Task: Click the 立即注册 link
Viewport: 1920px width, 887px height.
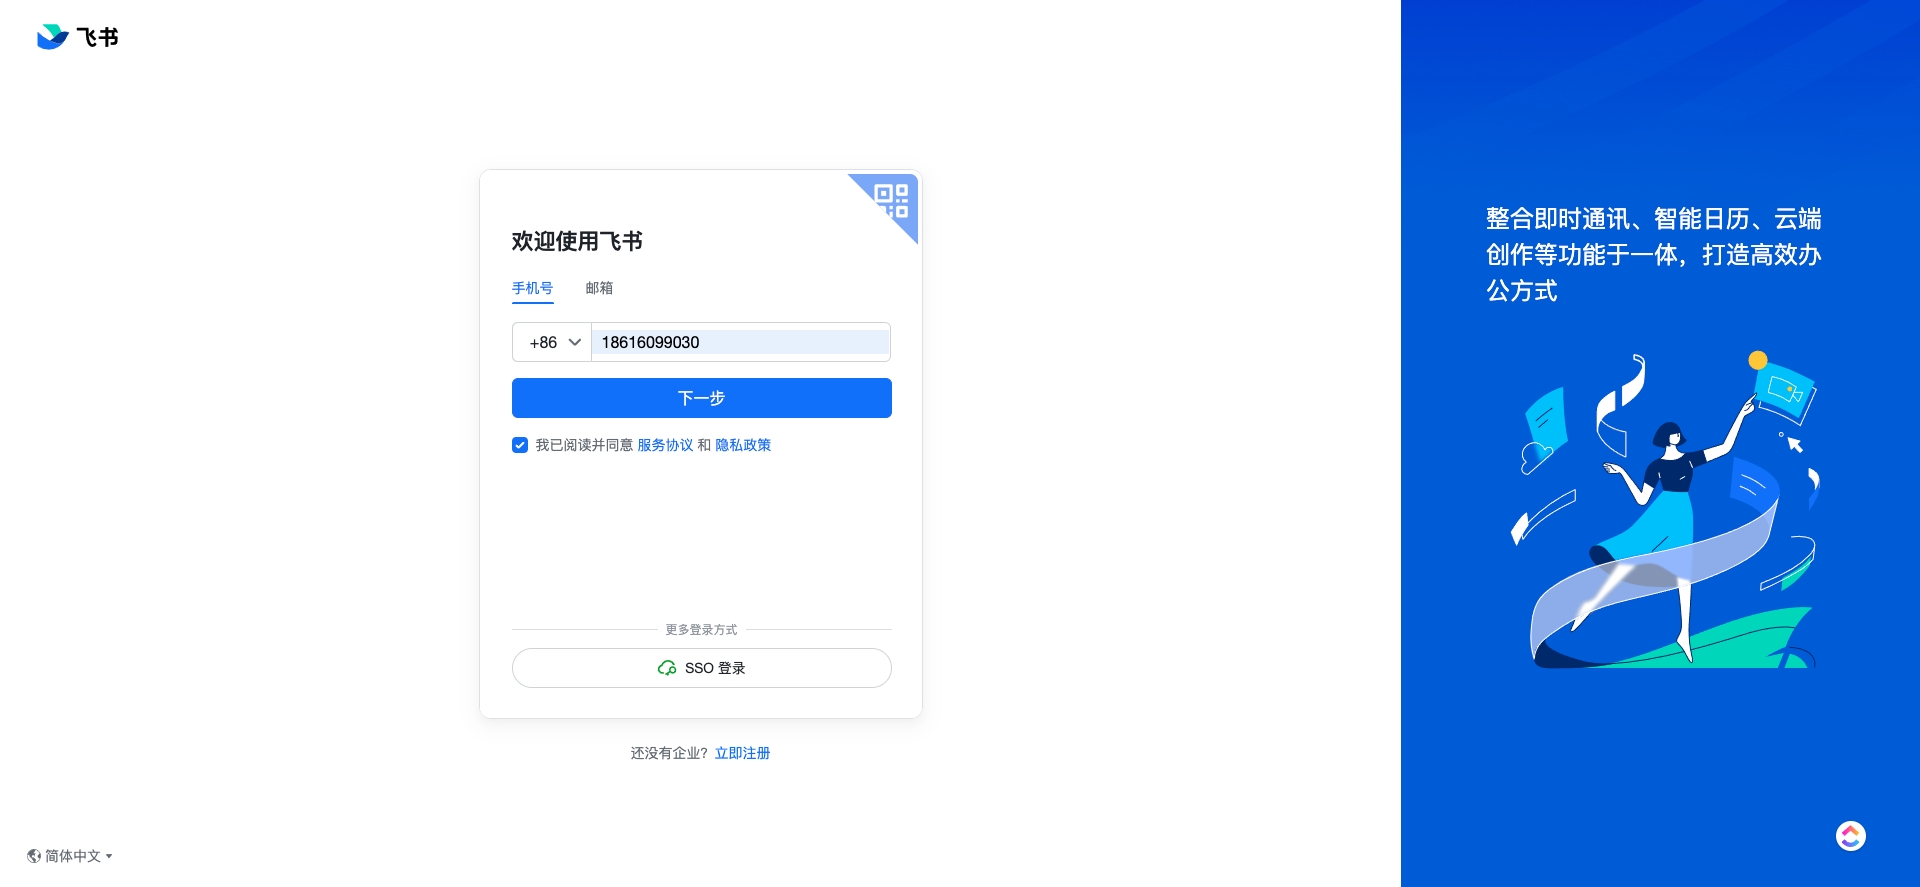Action: click(x=742, y=753)
